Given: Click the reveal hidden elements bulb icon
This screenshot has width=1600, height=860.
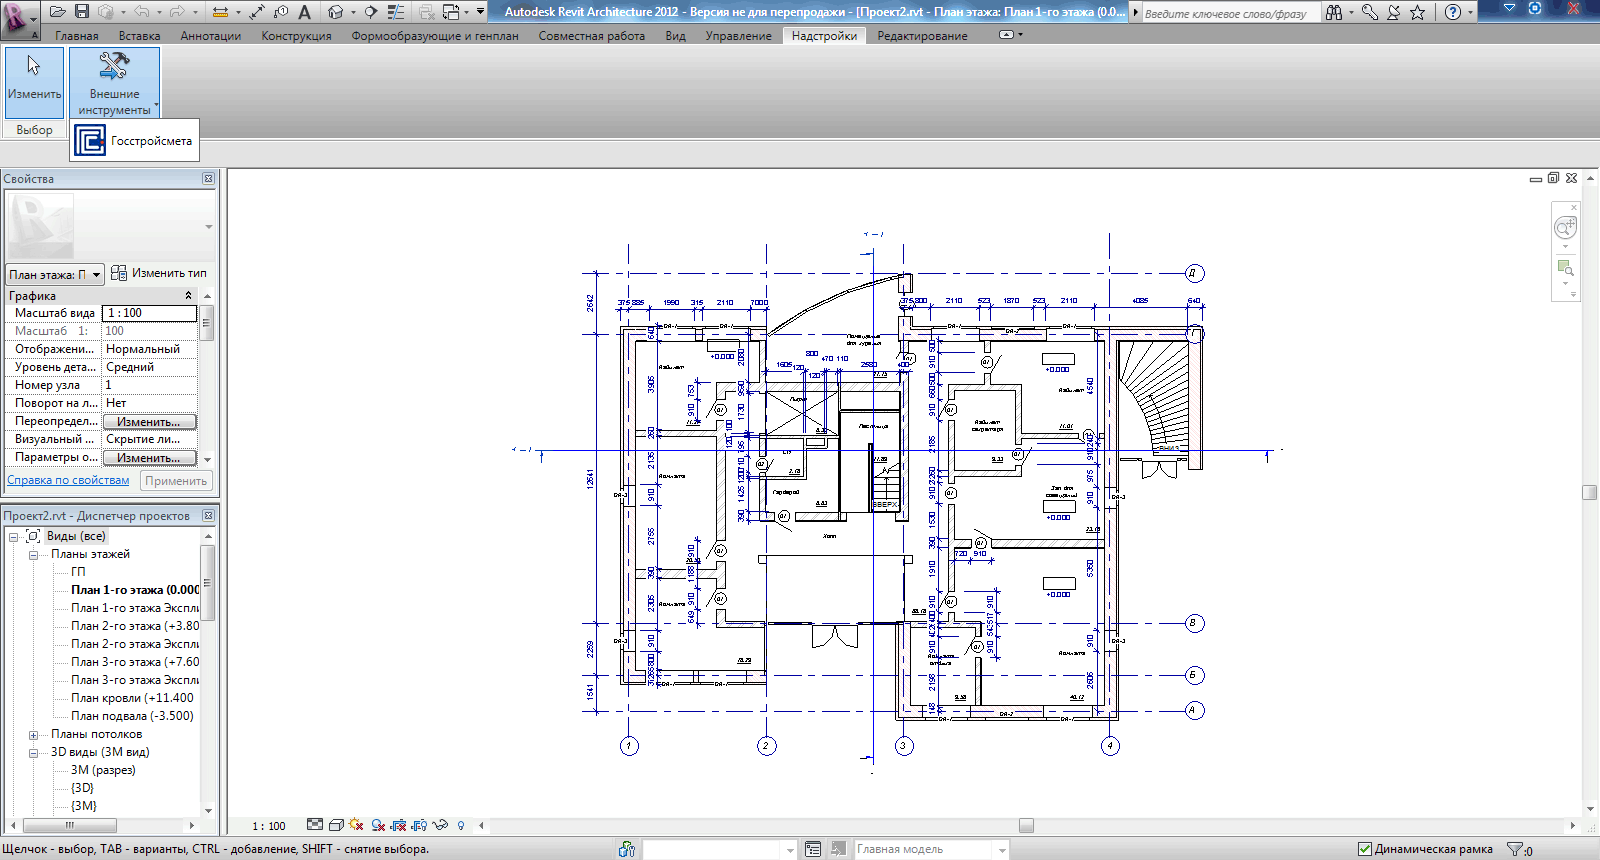Looking at the screenshot, I should point(461,825).
